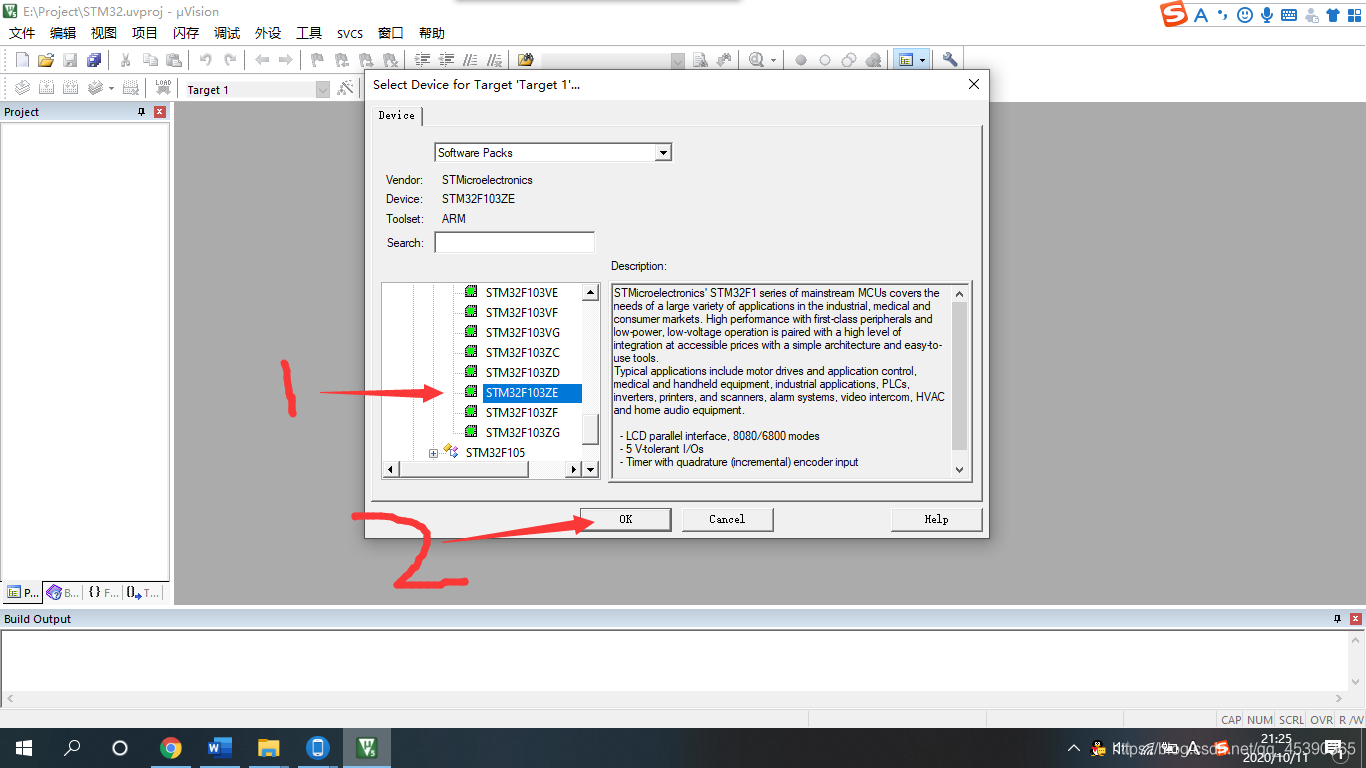
Task: Close the Select Device dialog
Action: click(974, 84)
